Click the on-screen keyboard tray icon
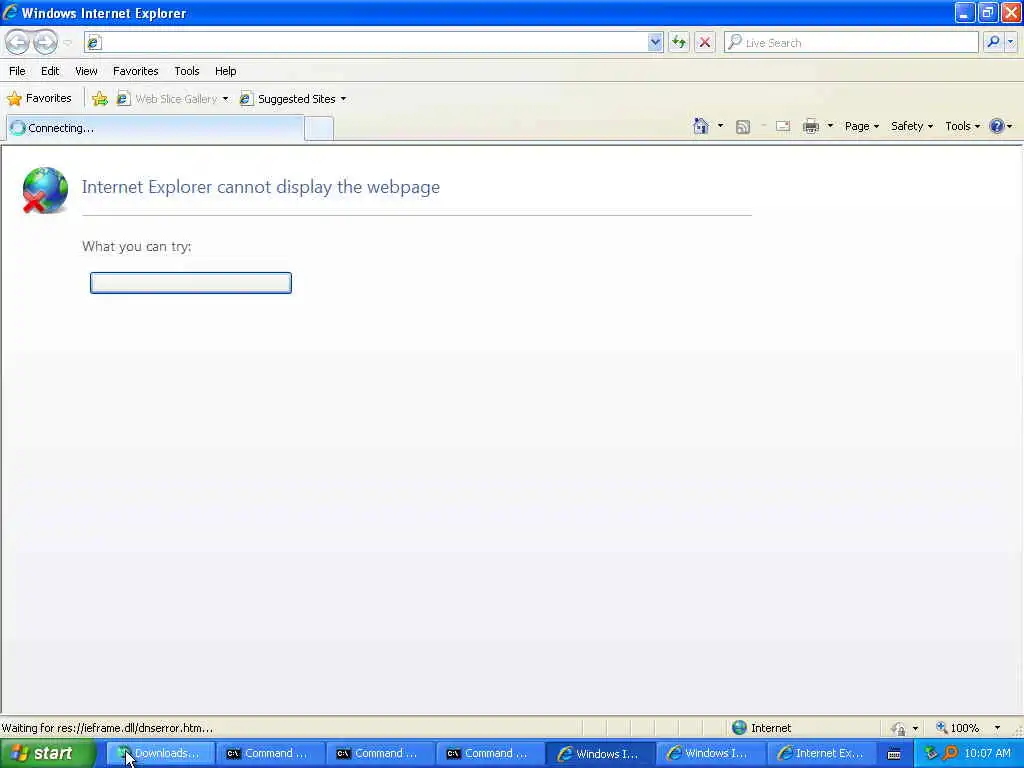The height and width of the screenshot is (768, 1024). pos(894,754)
